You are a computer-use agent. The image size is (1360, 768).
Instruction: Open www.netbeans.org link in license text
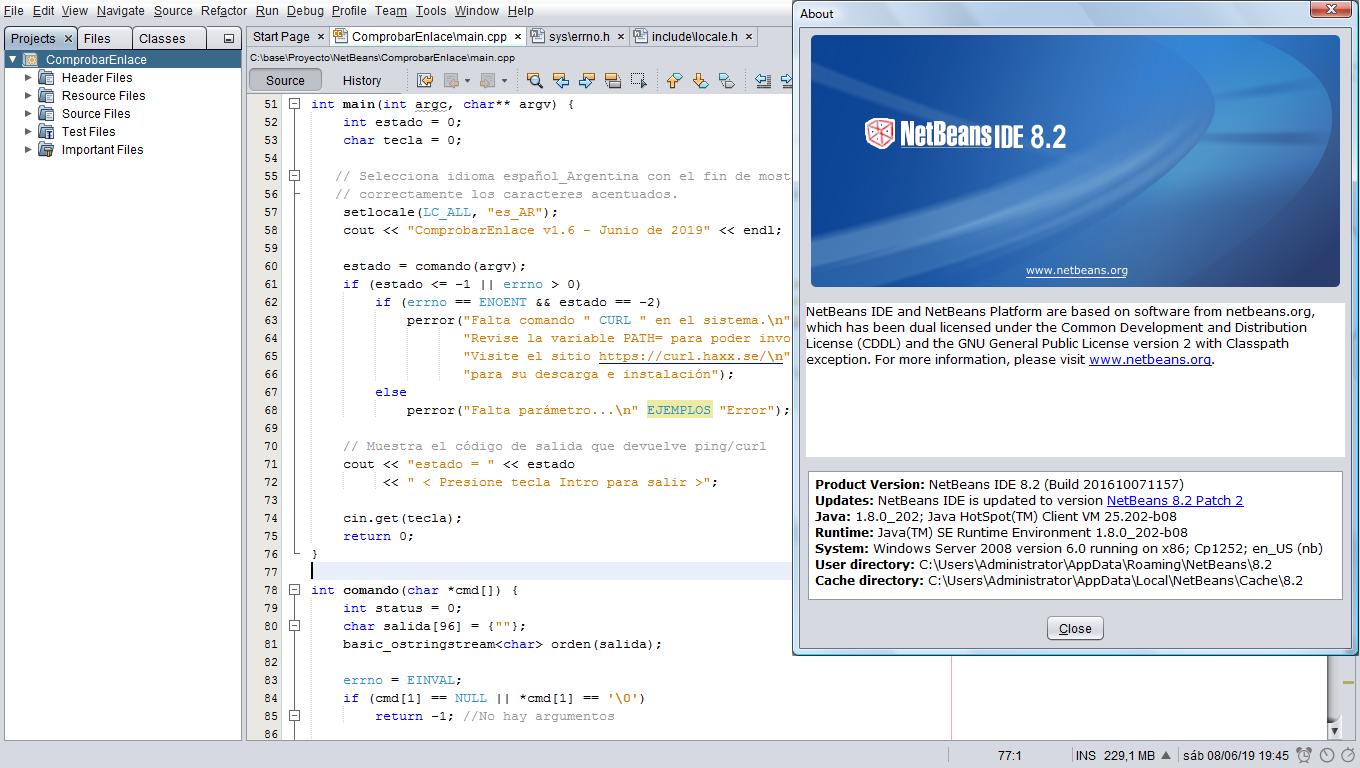[1150, 360]
